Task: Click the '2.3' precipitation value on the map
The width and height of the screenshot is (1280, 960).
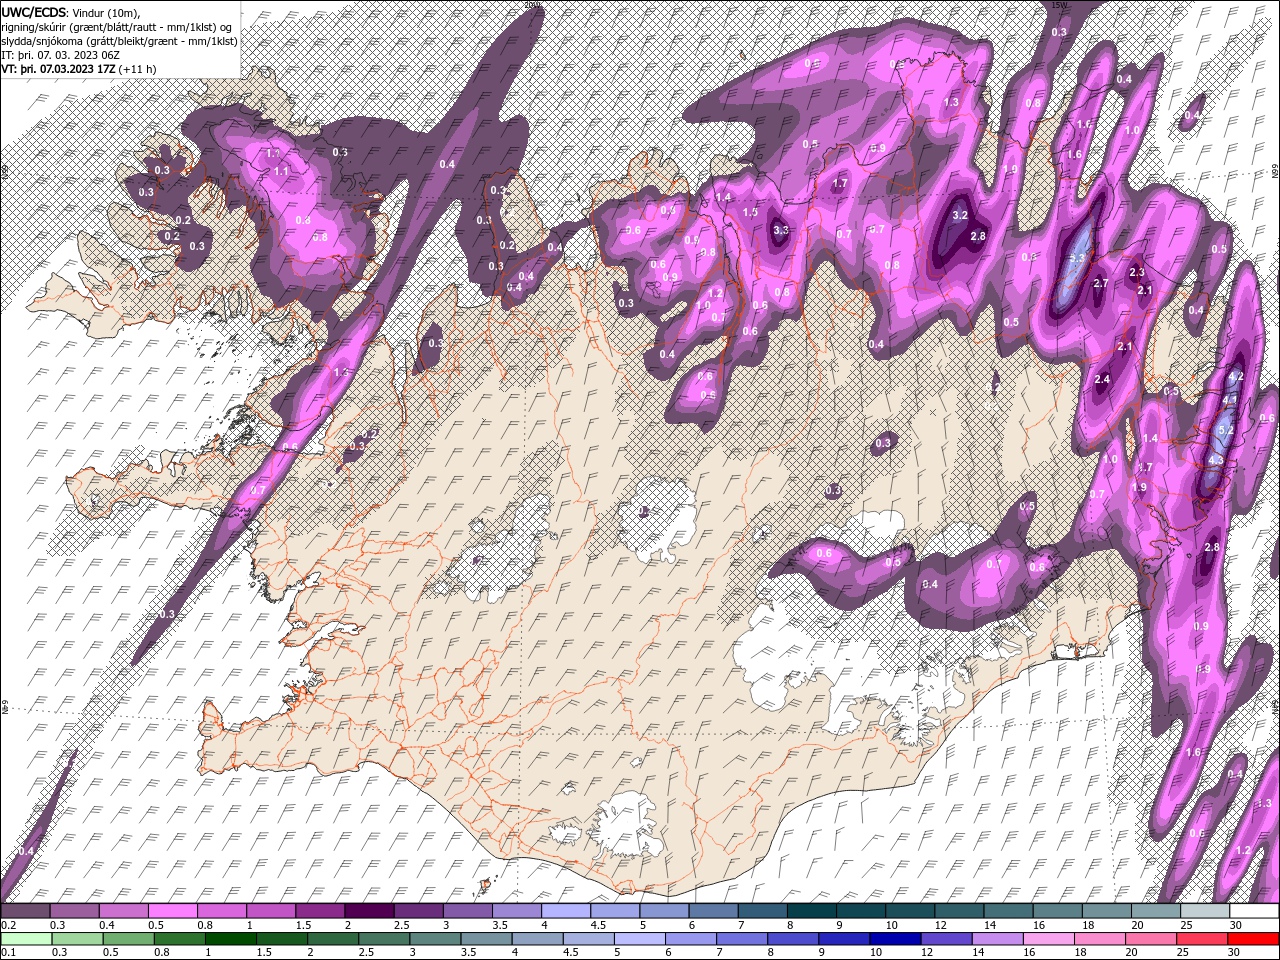Action: (x=1136, y=272)
